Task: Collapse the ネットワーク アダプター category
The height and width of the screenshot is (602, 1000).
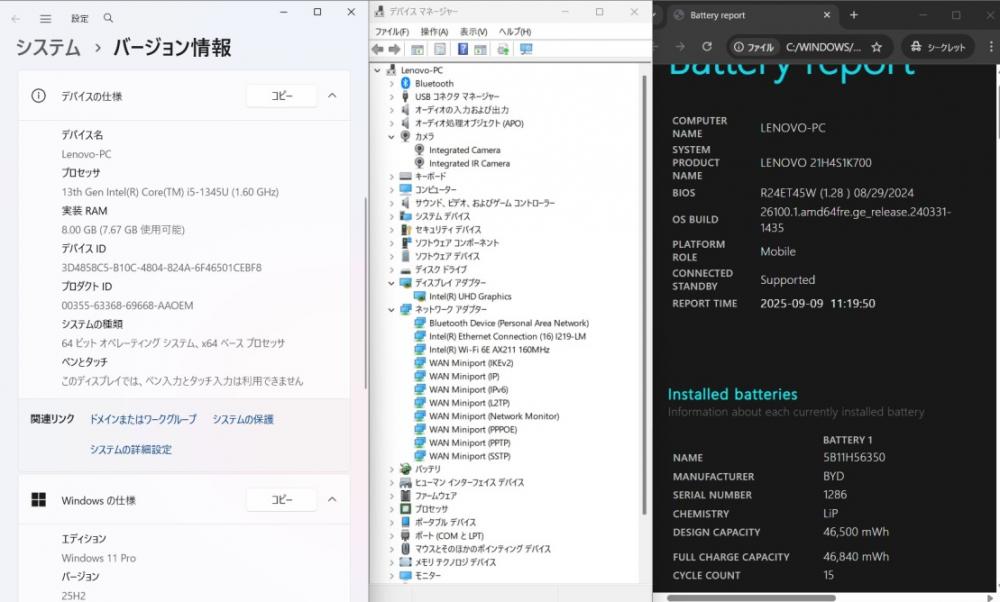Action: click(392, 309)
